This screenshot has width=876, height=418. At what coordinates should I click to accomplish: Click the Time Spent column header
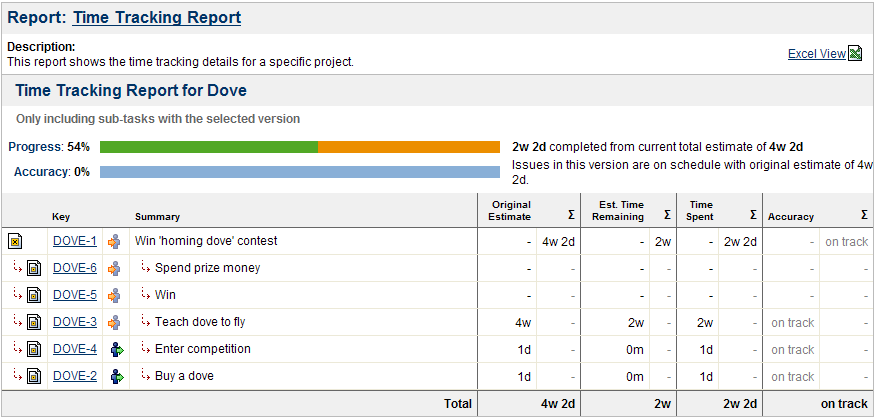click(x=699, y=210)
